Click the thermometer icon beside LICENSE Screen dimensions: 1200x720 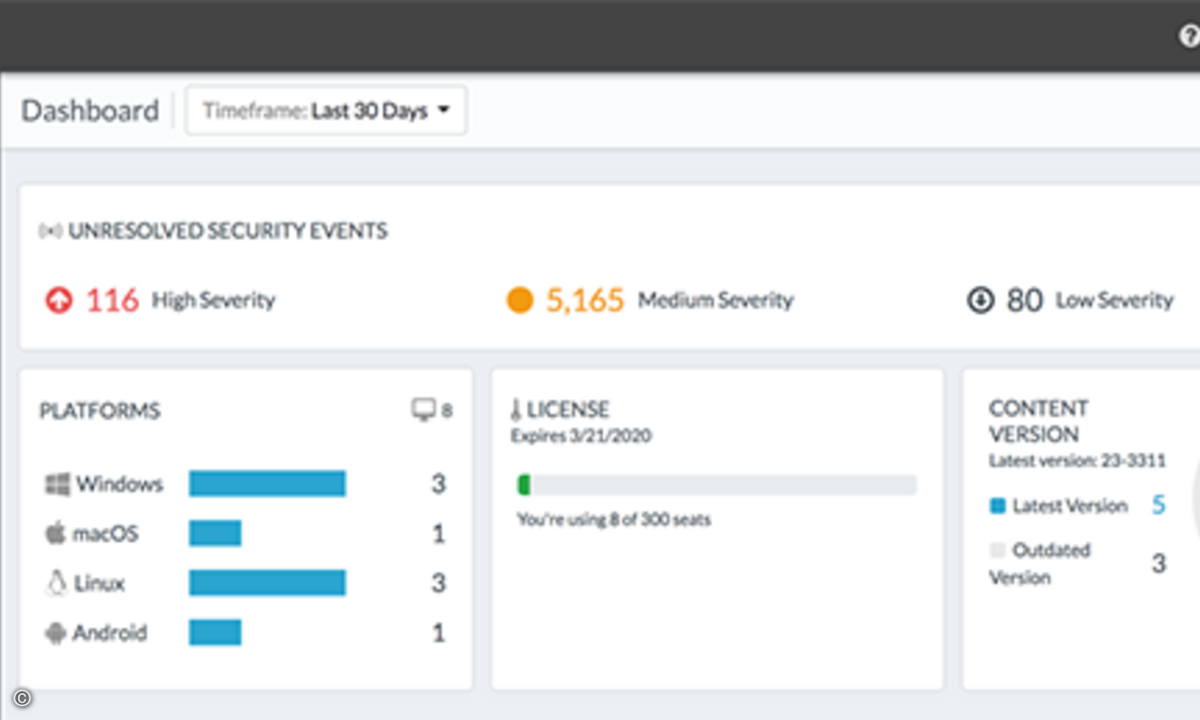pyautogui.click(x=517, y=409)
